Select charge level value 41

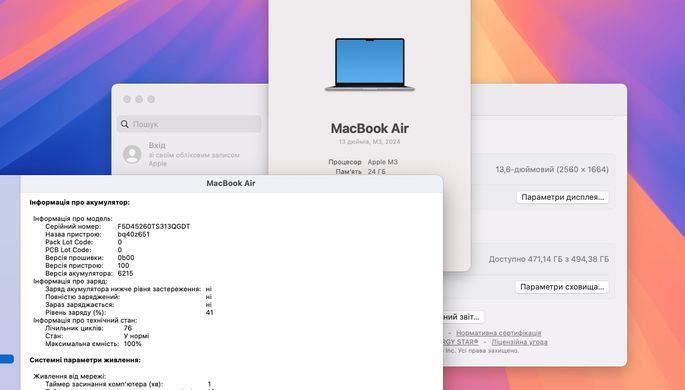[210, 312]
